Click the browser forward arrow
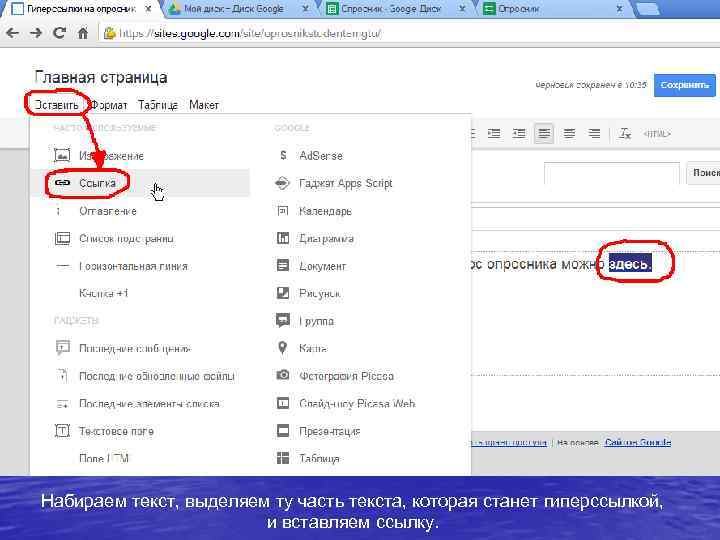The width and height of the screenshot is (720, 540). pyautogui.click(x=36, y=33)
